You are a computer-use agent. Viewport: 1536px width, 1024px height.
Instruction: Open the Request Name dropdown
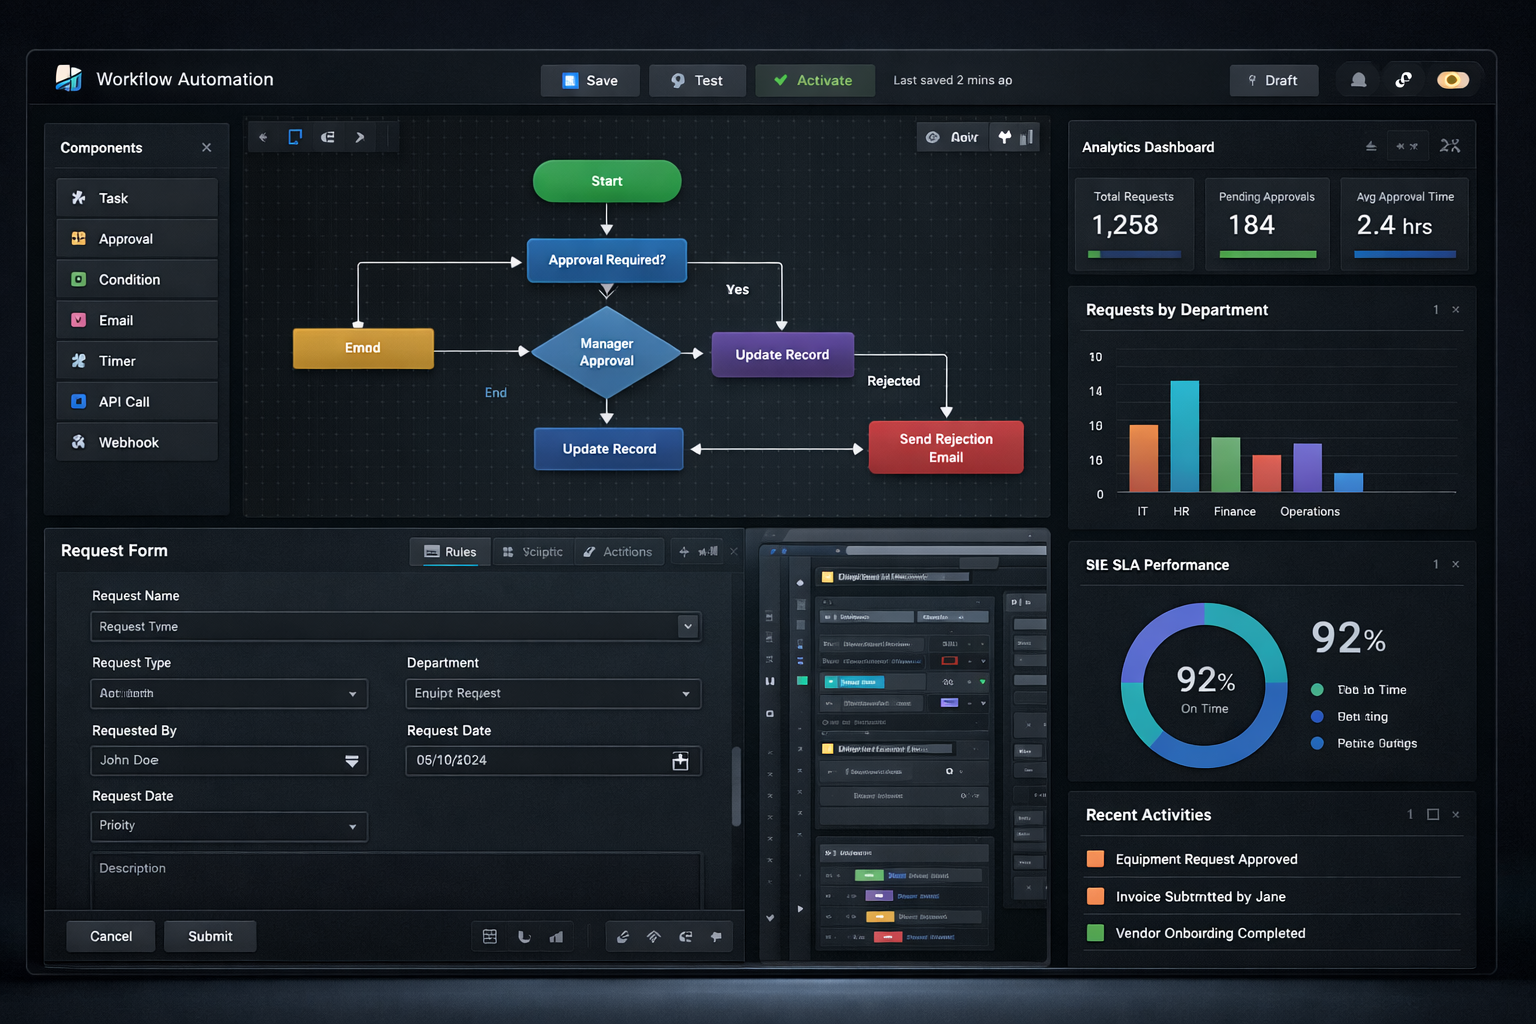pyautogui.click(x=687, y=626)
